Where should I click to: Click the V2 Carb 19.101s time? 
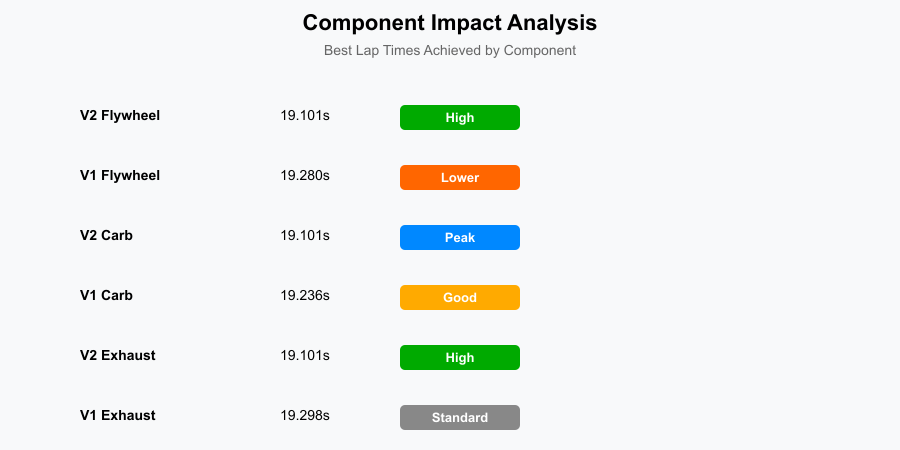(305, 236)
